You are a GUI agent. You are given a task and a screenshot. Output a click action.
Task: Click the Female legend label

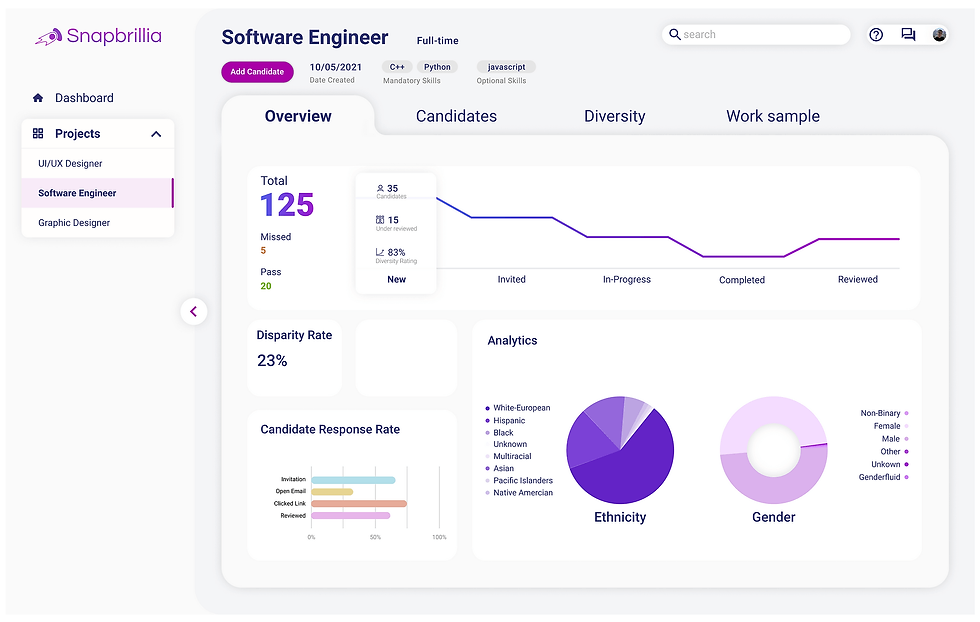pos(887,426)
